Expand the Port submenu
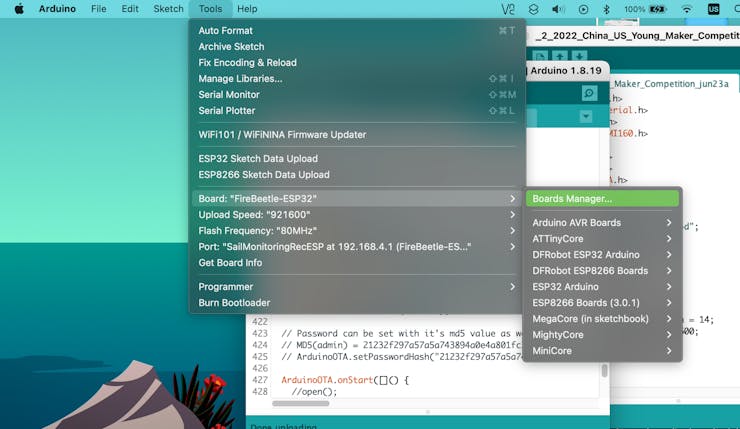 [x=357, y=247]
